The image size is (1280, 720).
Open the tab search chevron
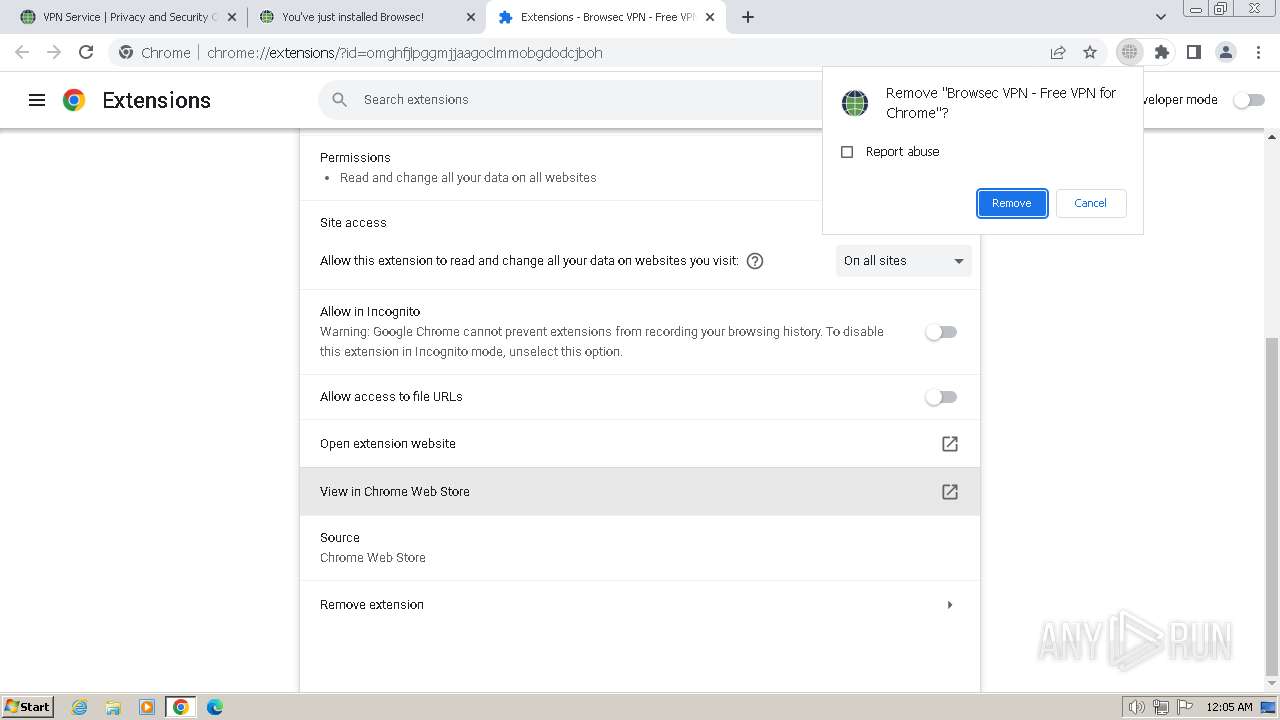1161,17
